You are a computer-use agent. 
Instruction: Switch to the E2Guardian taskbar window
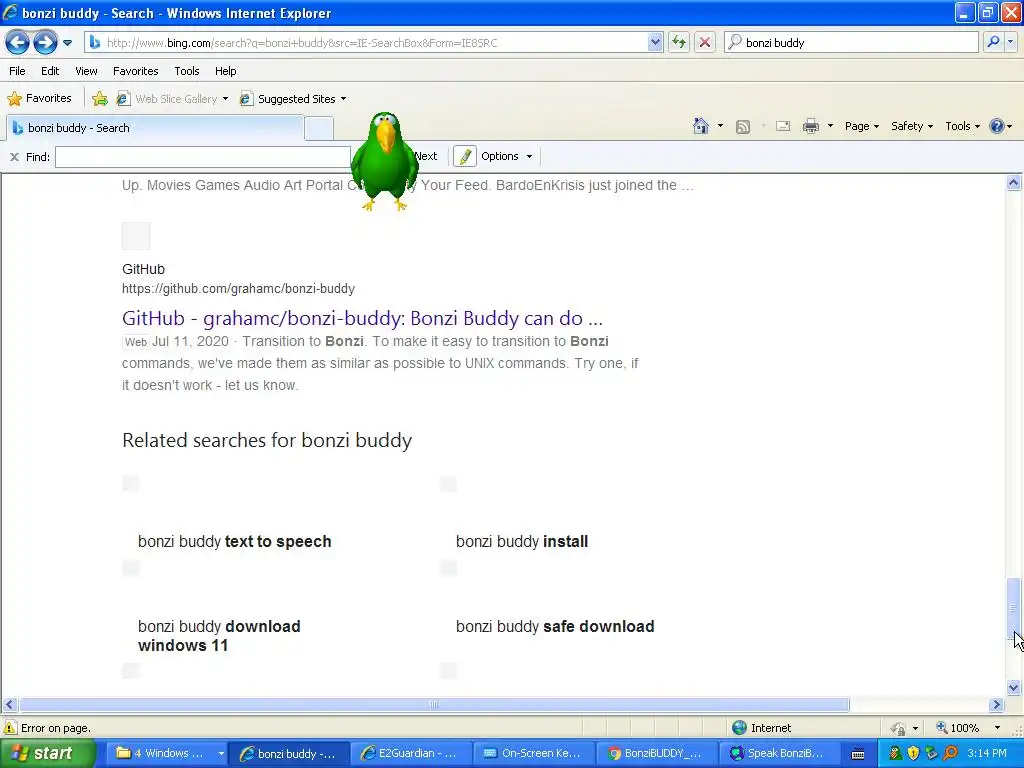pyautogui.click(x=410, y=754)
